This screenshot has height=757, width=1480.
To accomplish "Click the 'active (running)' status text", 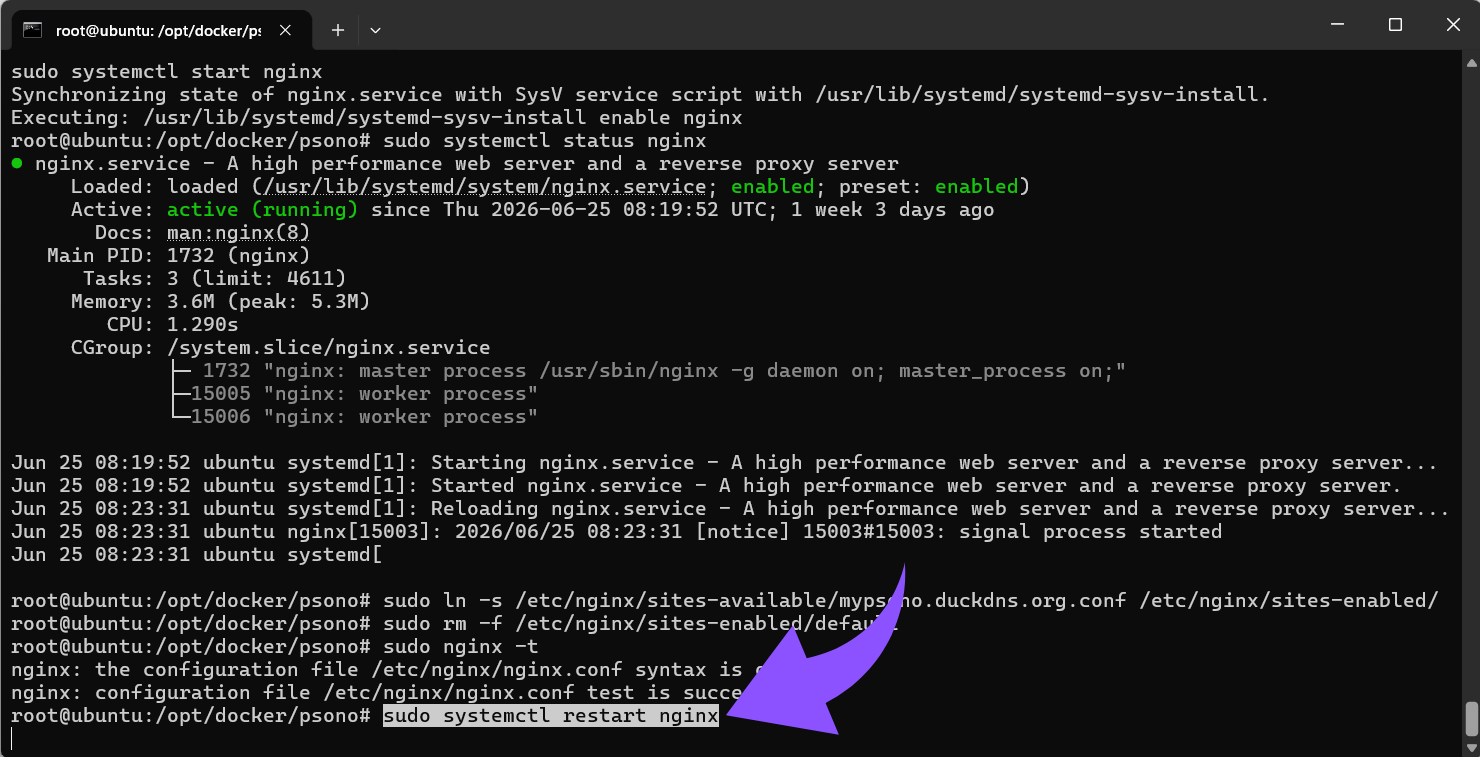I will pos(262,210).
